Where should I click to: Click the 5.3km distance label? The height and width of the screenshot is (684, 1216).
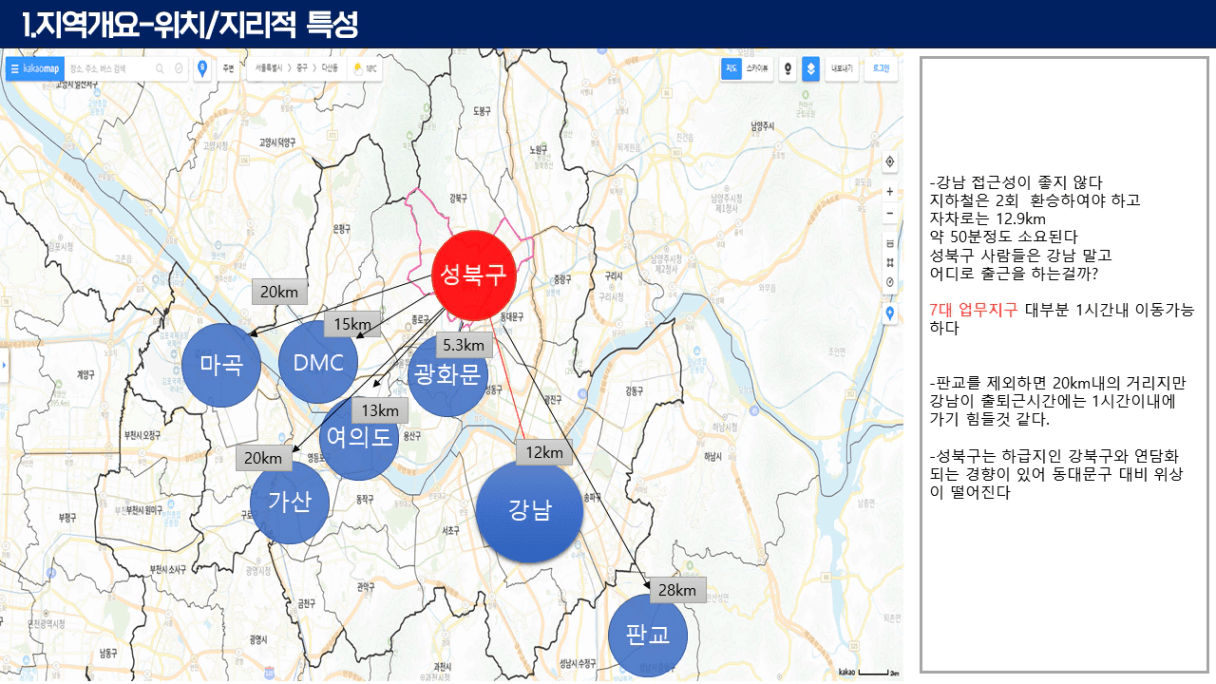463,346
